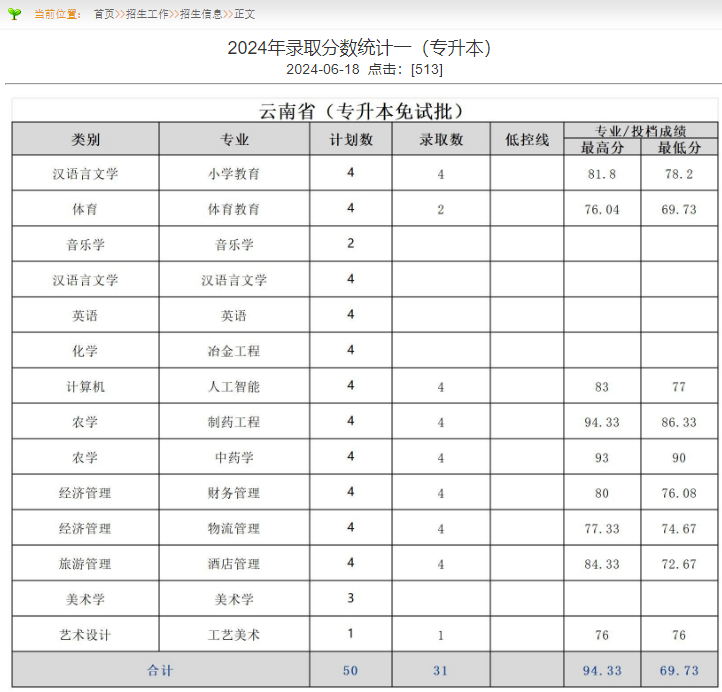Click the 计算机 category cell
This screenshot has height=692, width=722.
coord(85,386)
